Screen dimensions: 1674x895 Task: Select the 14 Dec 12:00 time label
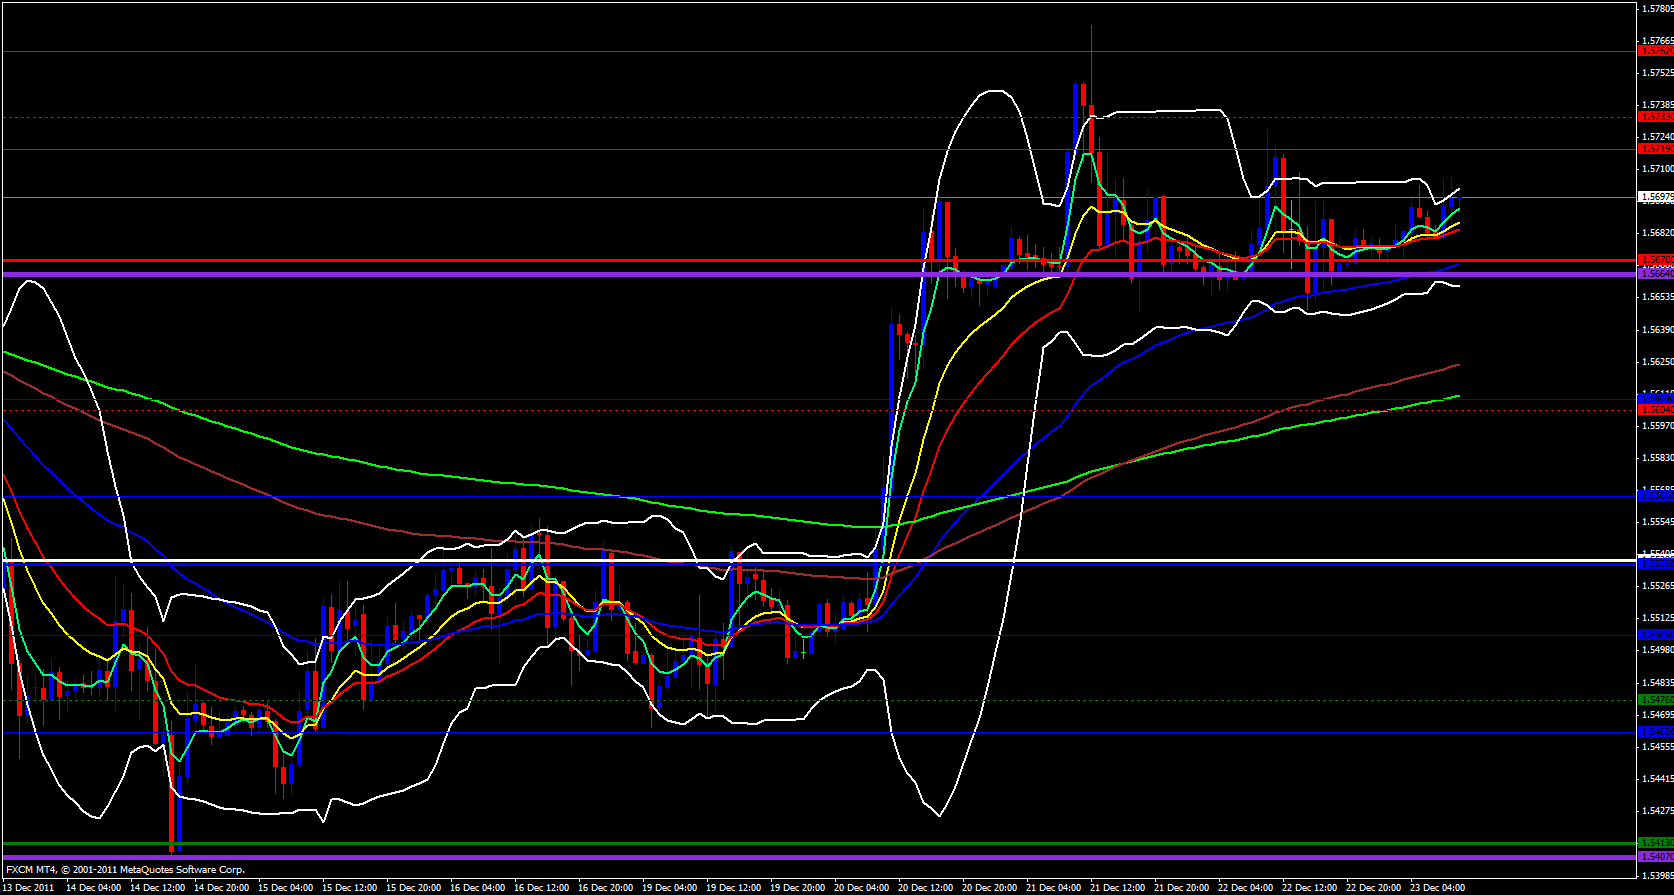[x=156, y=887]
